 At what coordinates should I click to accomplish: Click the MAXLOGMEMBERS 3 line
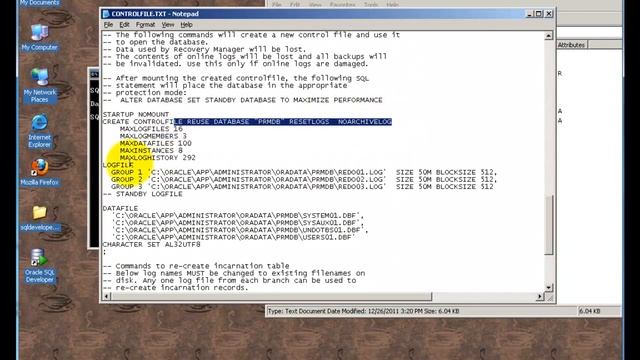(153, 136)
